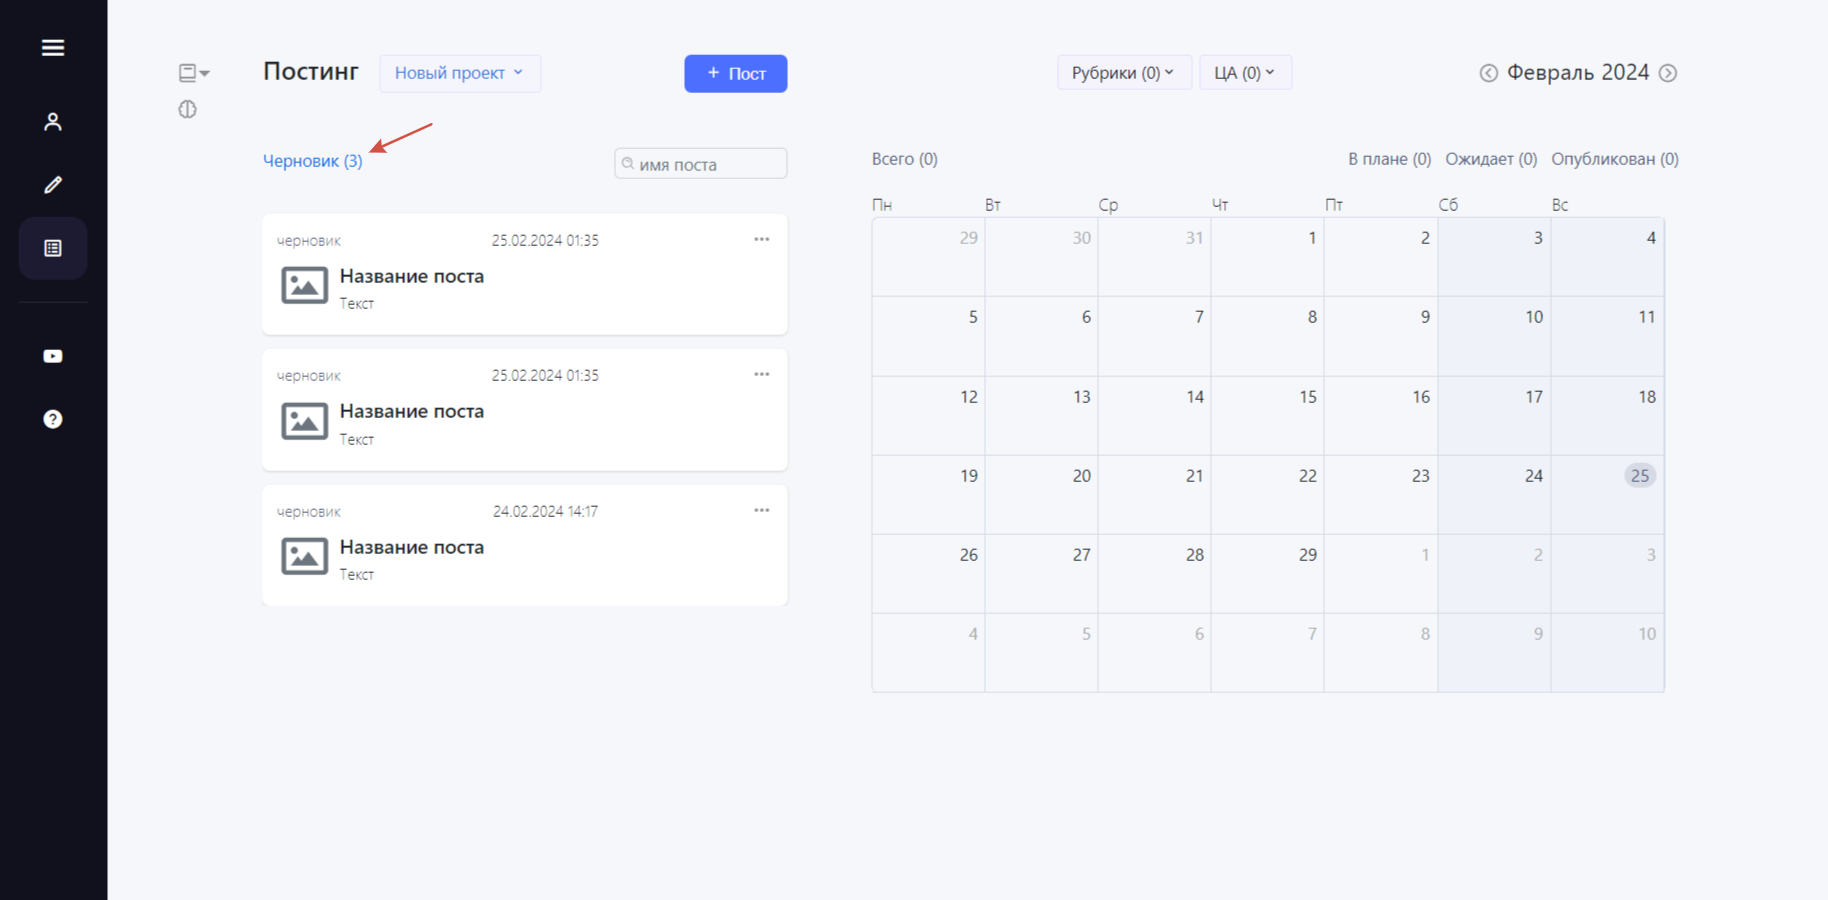Select the posting list icon in sidebar
Screen dimensions: 1828x900
(53, 248)
